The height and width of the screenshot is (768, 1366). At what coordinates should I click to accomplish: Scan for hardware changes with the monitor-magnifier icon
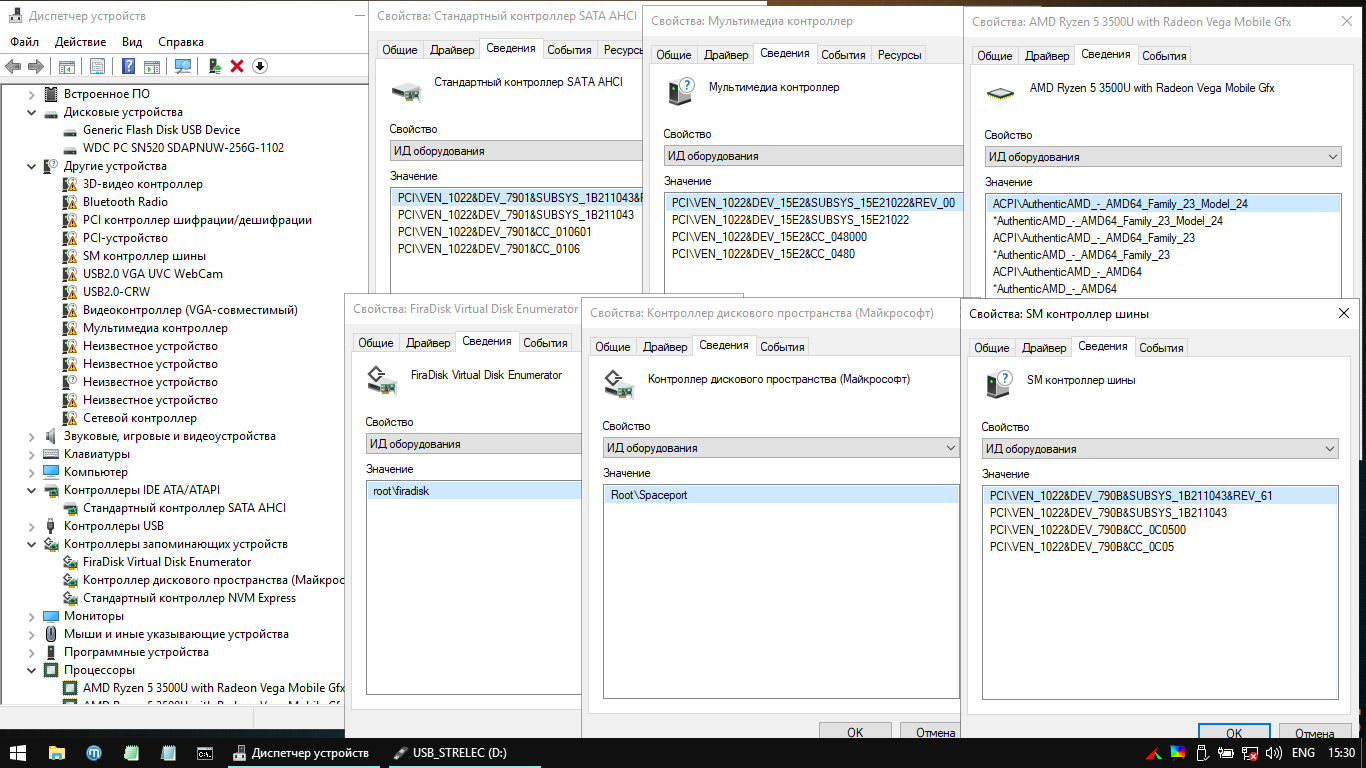coord(183,66)
